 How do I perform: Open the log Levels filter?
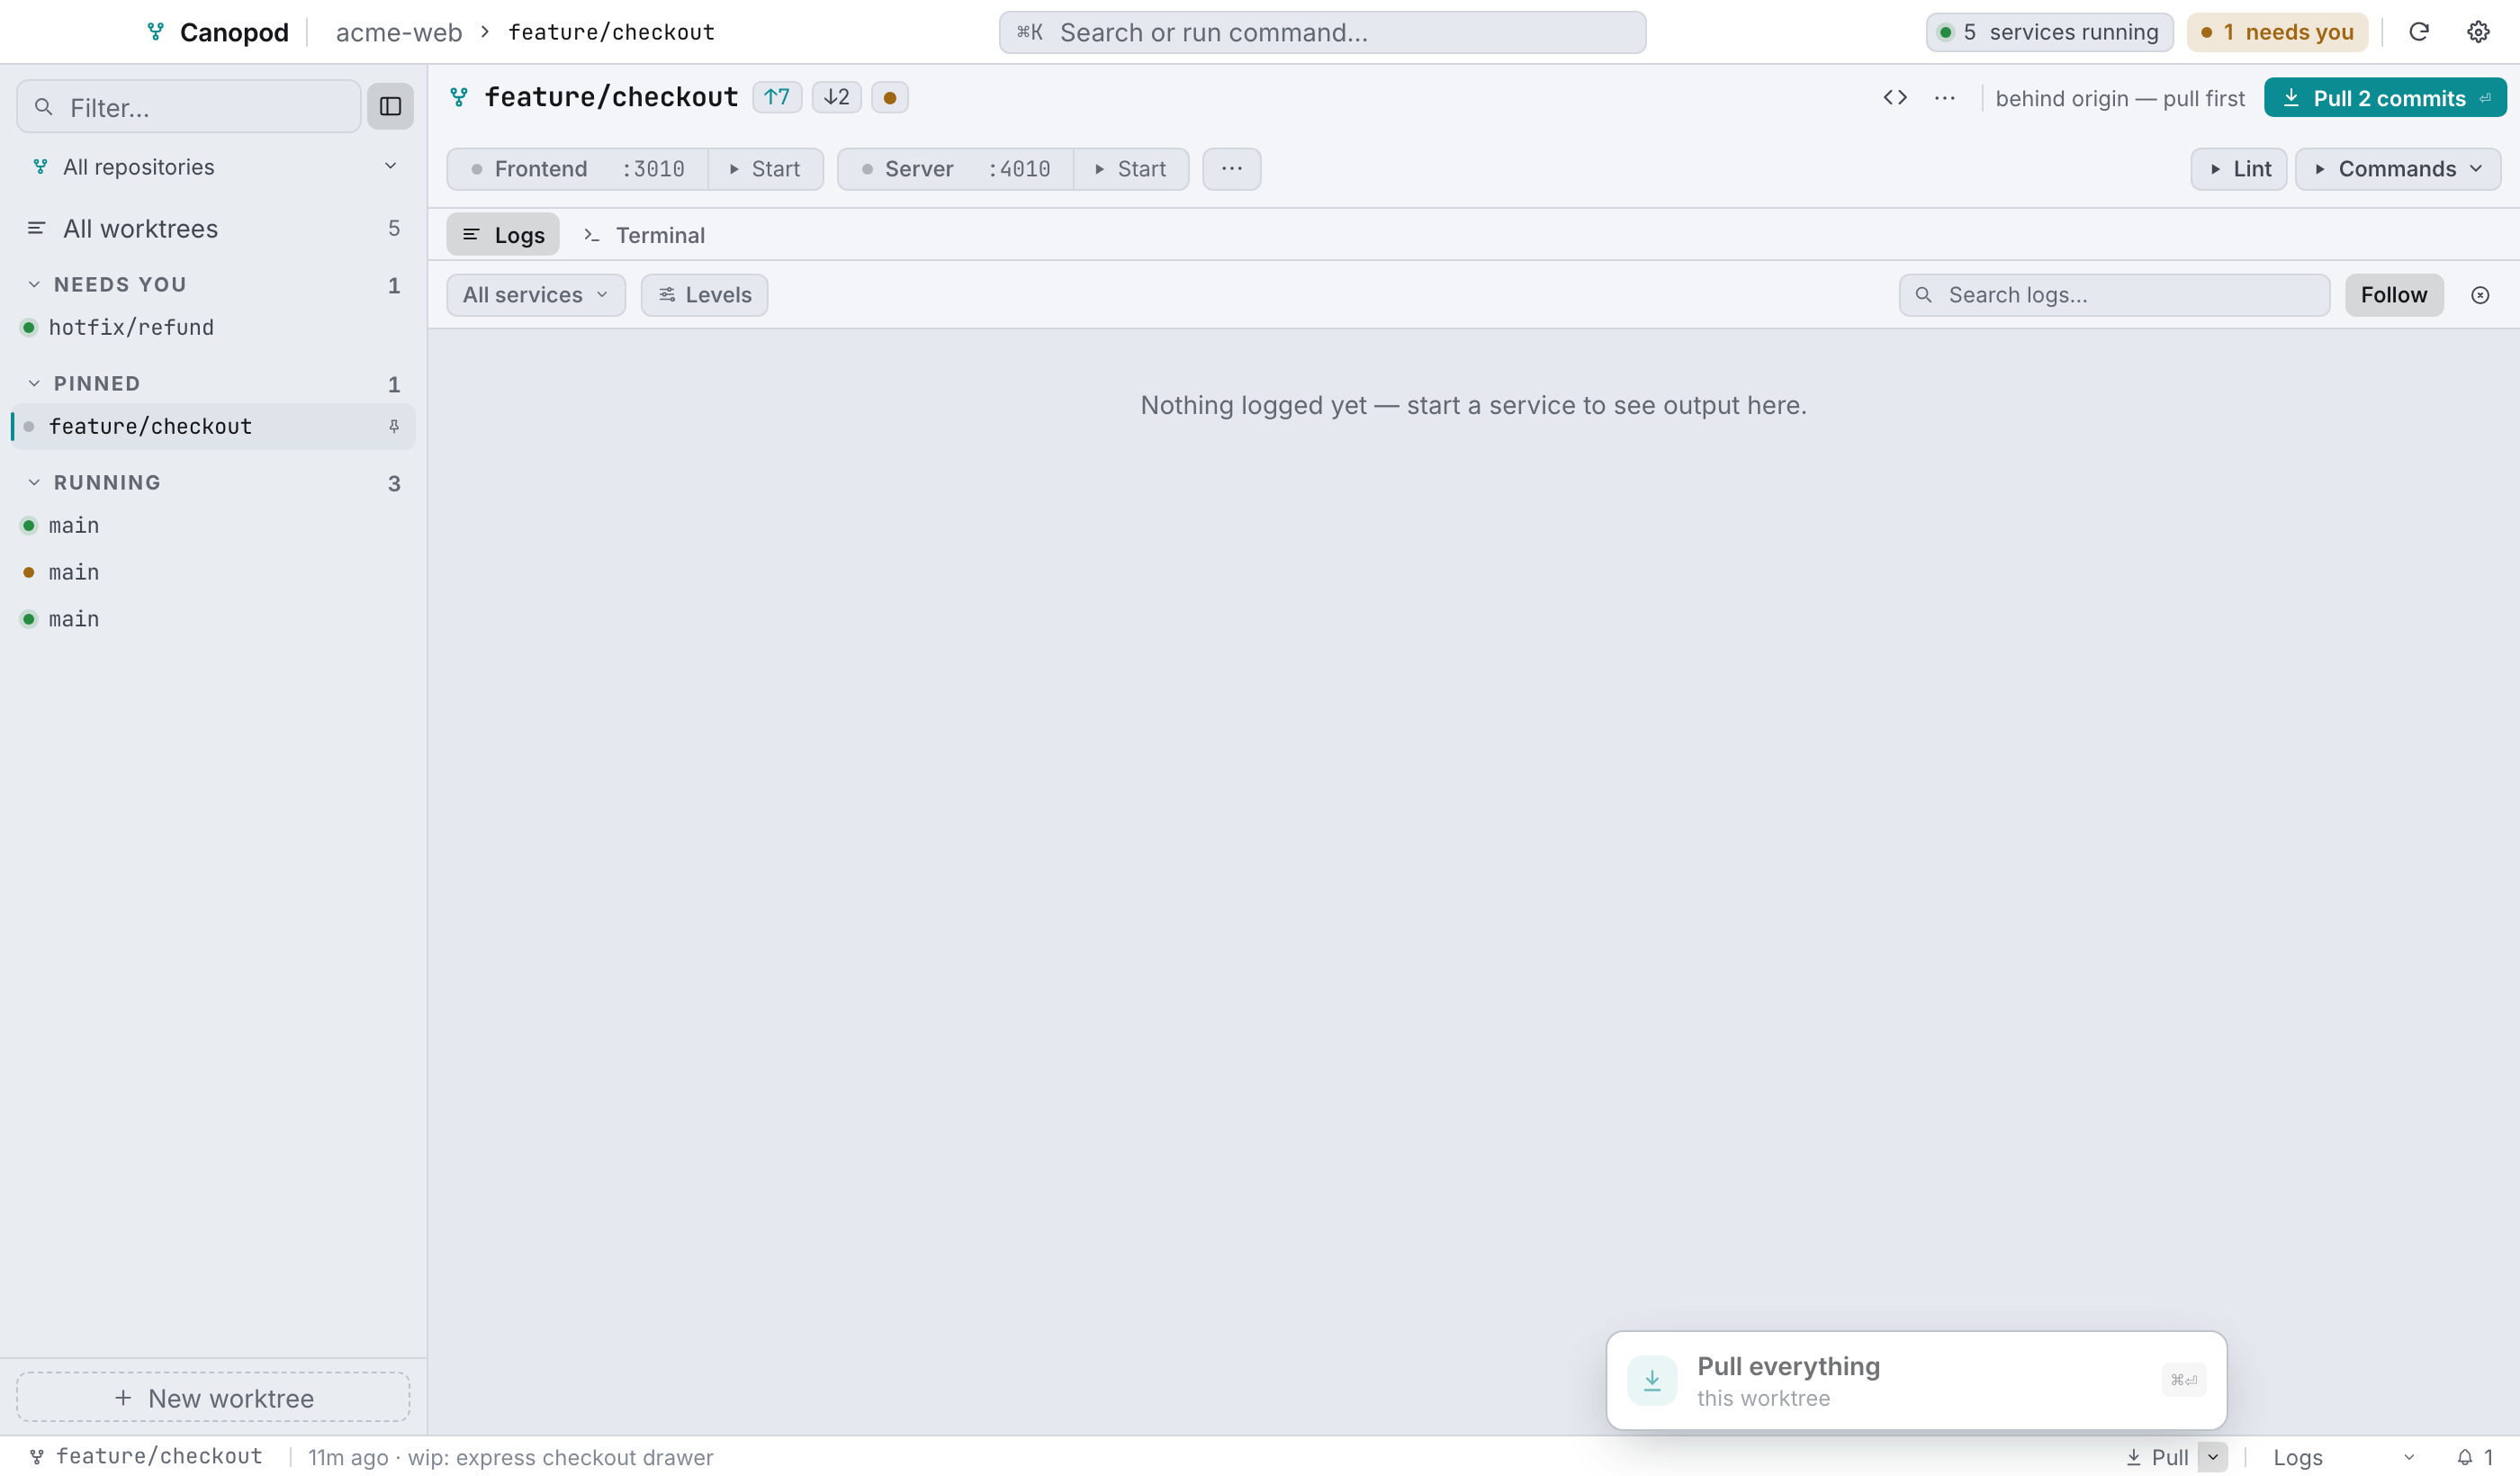pyautogui.click(x=704, y=295)
